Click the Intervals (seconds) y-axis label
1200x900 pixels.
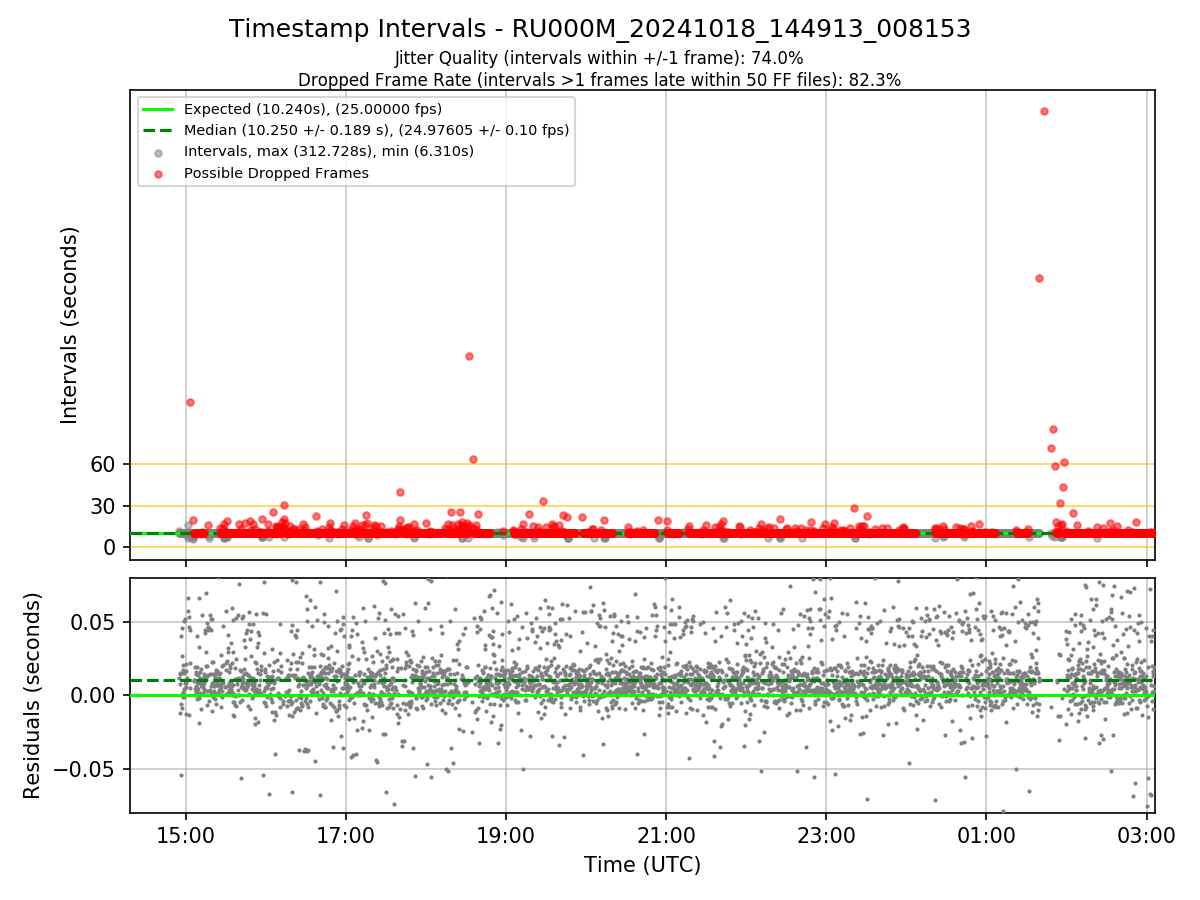69,325
